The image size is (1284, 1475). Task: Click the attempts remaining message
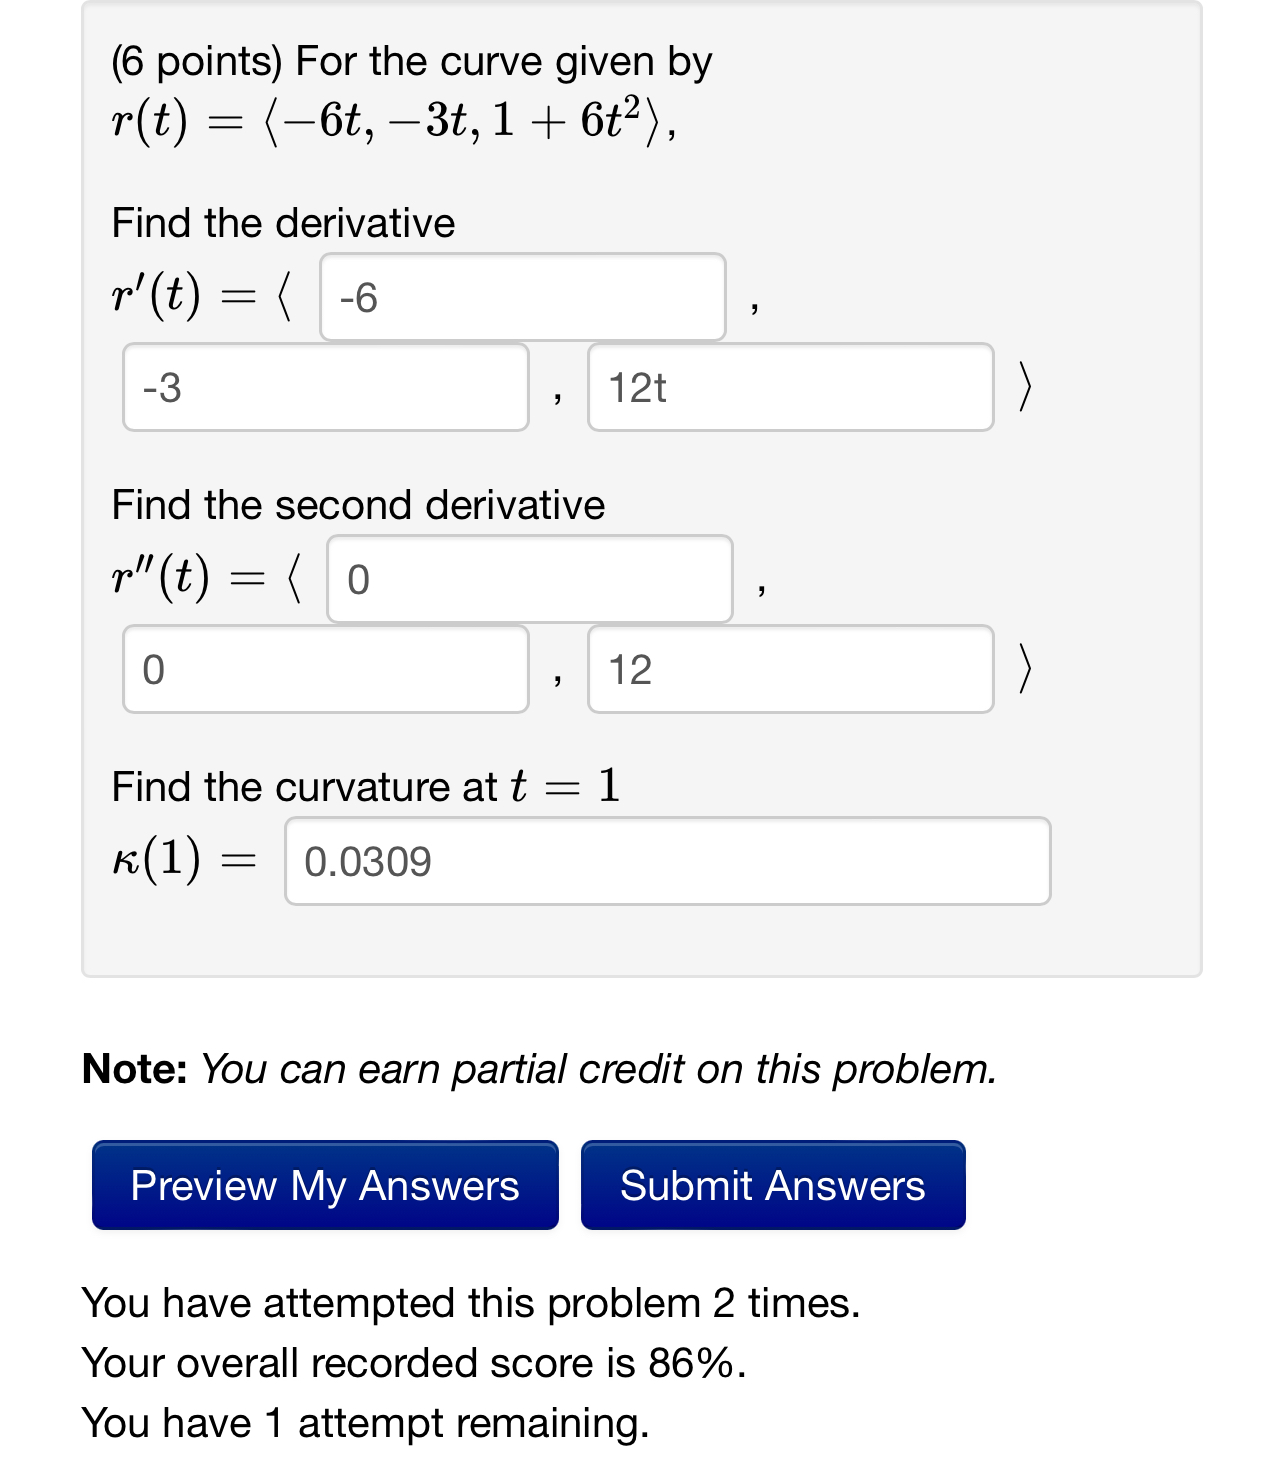coord(366,1422)
